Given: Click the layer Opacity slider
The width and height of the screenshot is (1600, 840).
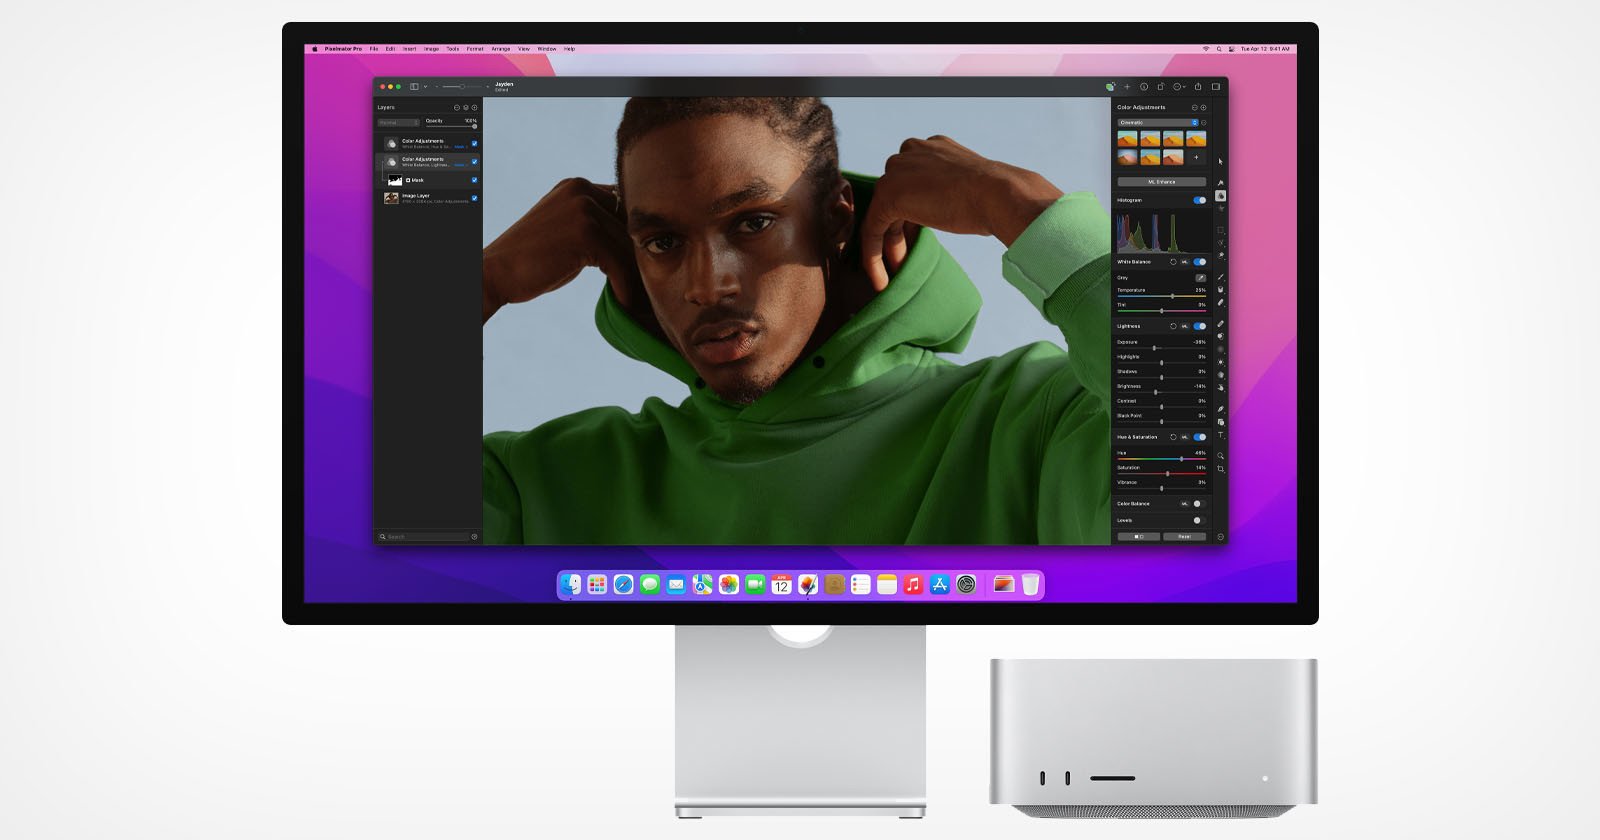Looking at the screenshot, I should tap(451, 127).
